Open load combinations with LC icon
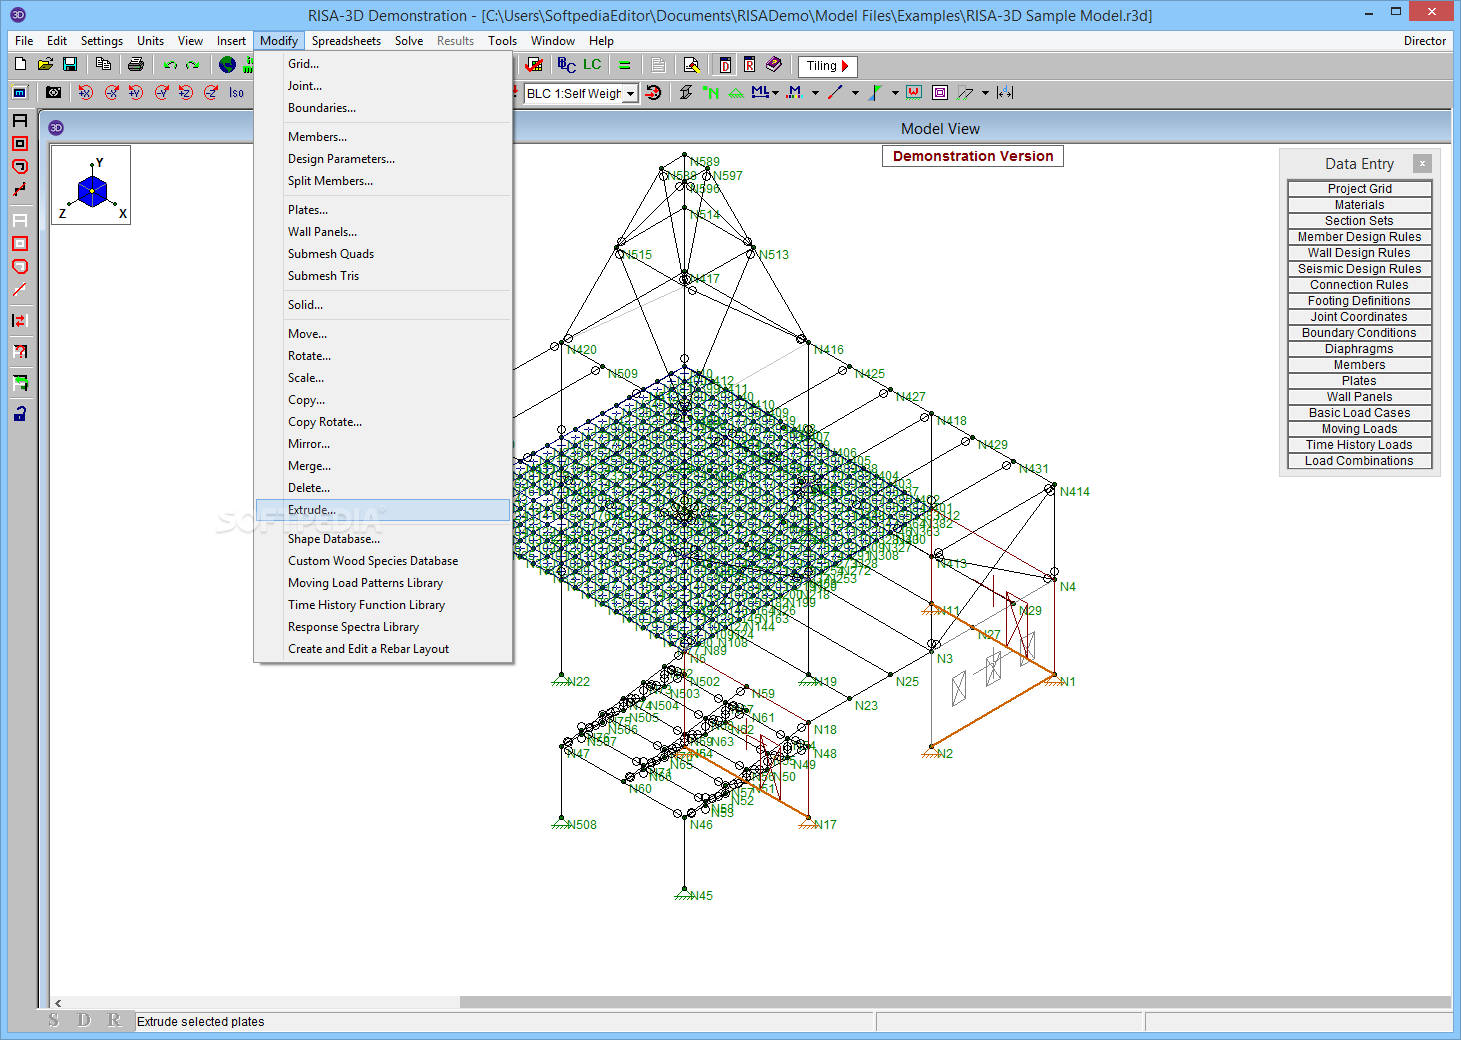This screenshot has width=1461, height=1040. [x=592, y=65]
